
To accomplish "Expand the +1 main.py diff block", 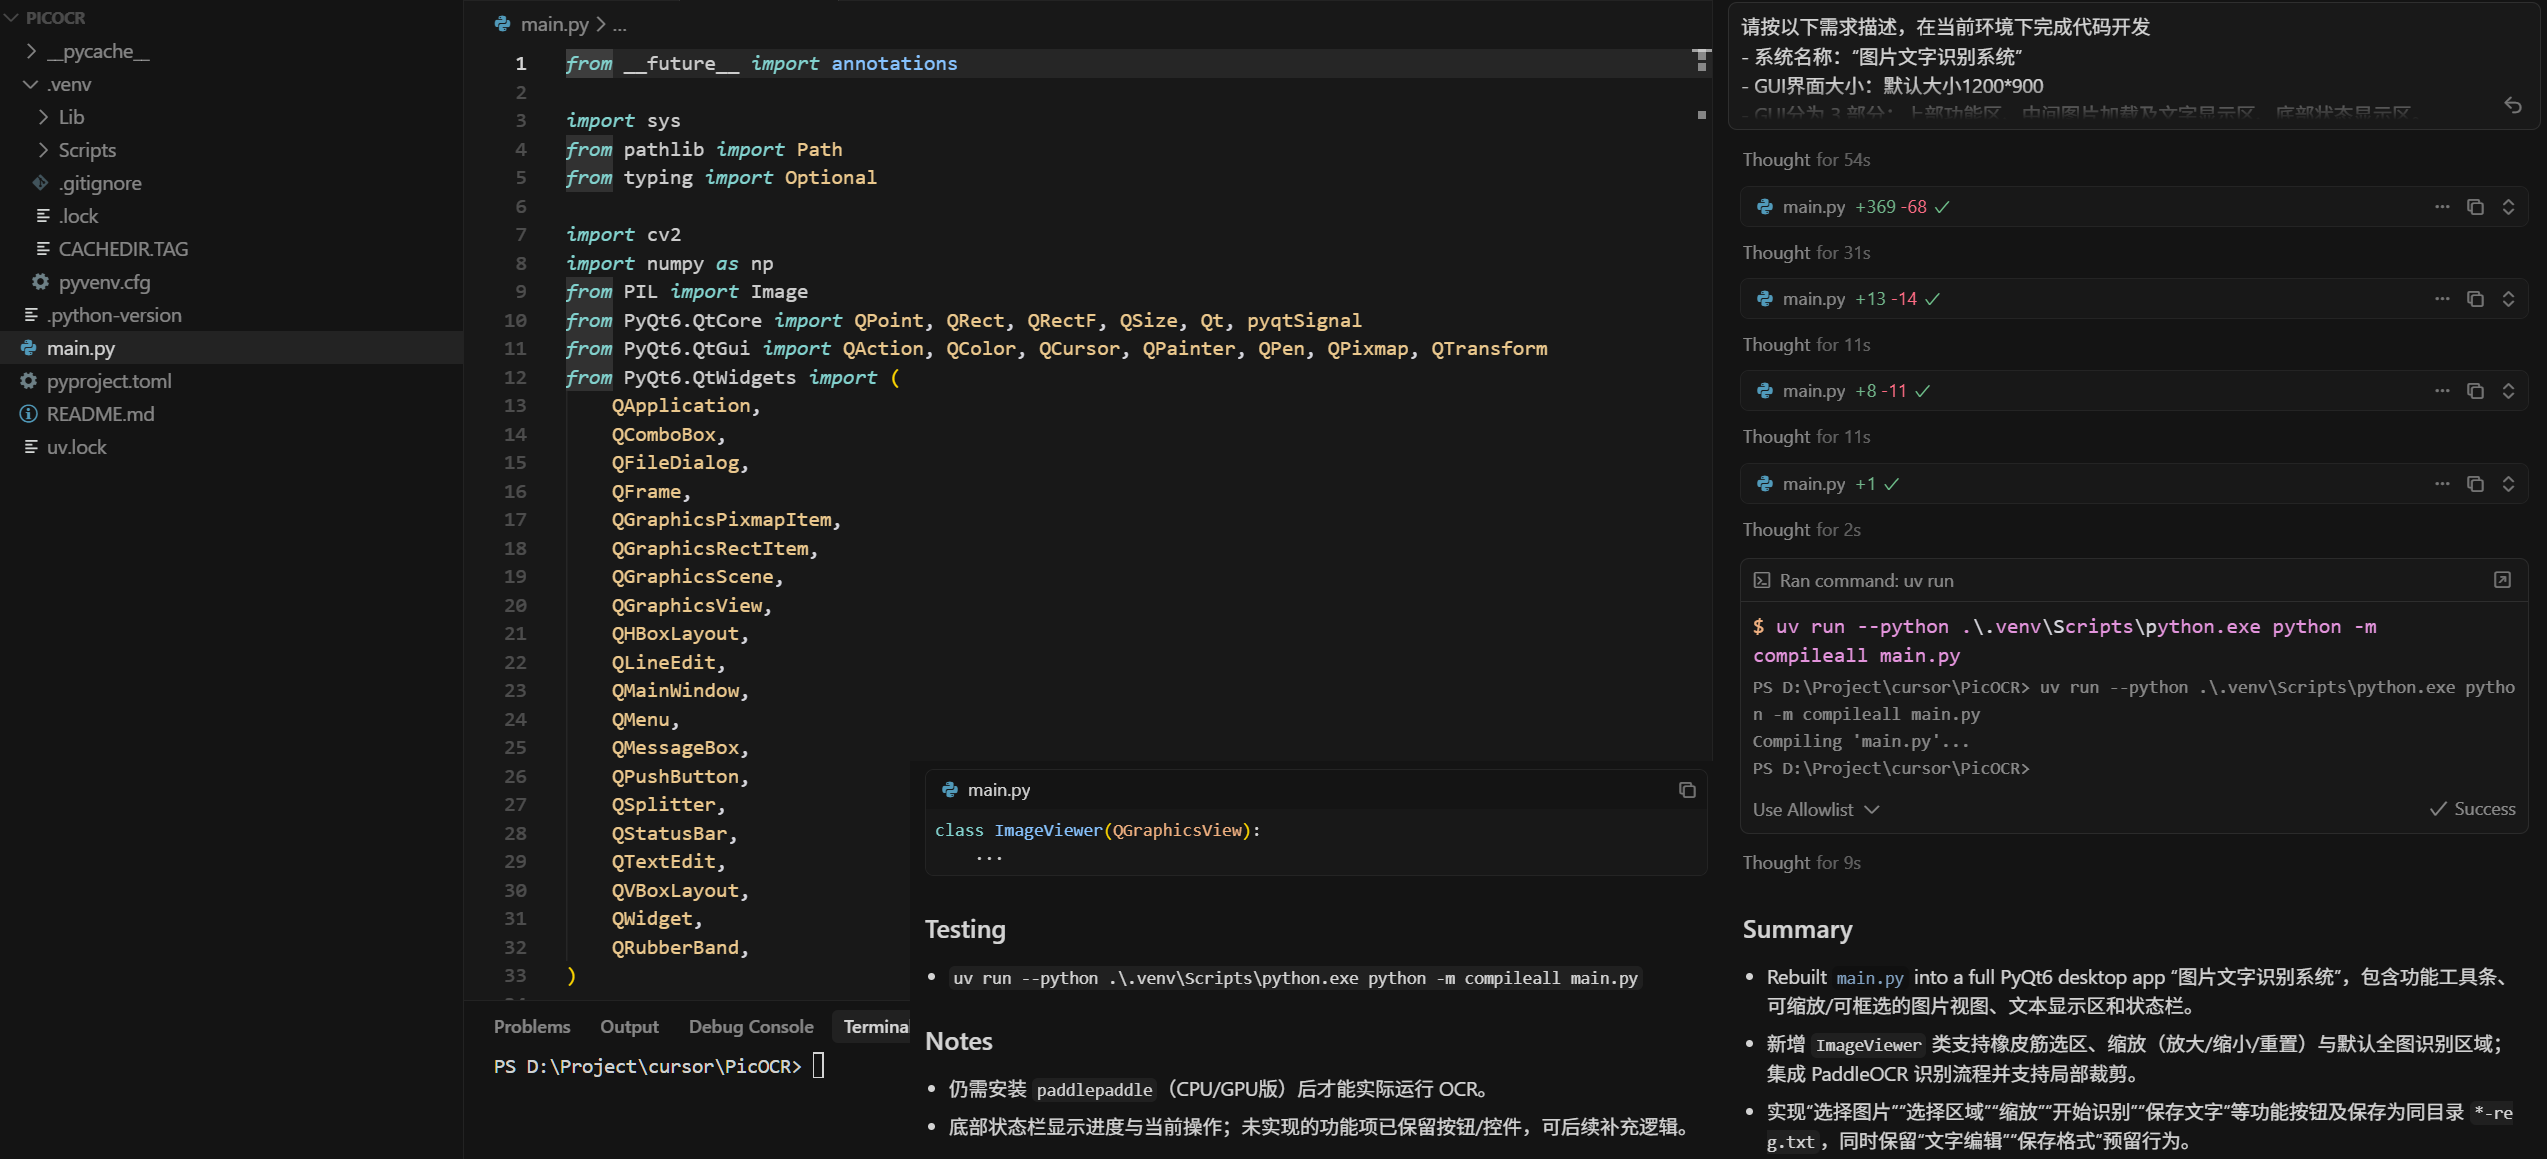I will pyautogui.click(x=2508, y=484).
